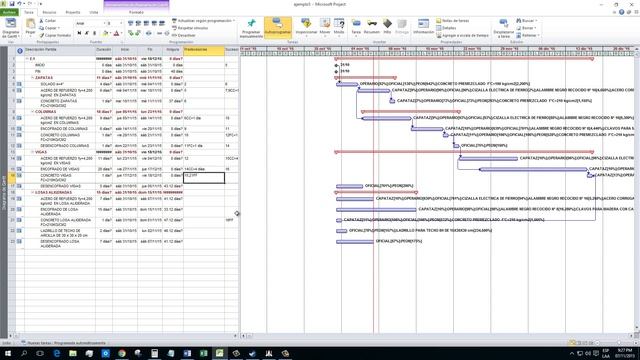Collapse the ZAPATAS summary task
The height and width of the screenshot is (360, 640).
[x=33, y=78]
